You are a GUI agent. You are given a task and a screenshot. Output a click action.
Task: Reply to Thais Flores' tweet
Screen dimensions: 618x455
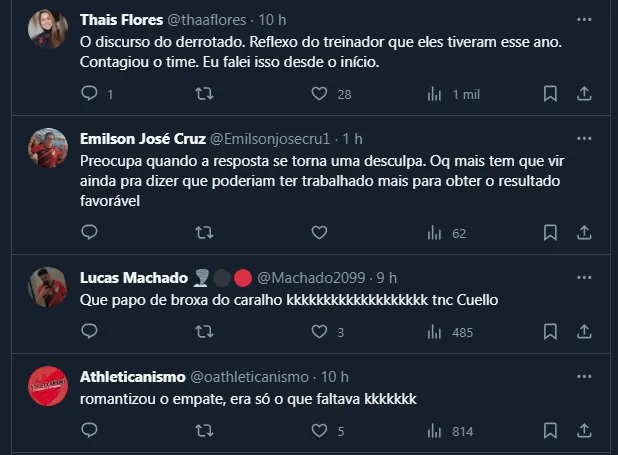click(x=89, y=94)
